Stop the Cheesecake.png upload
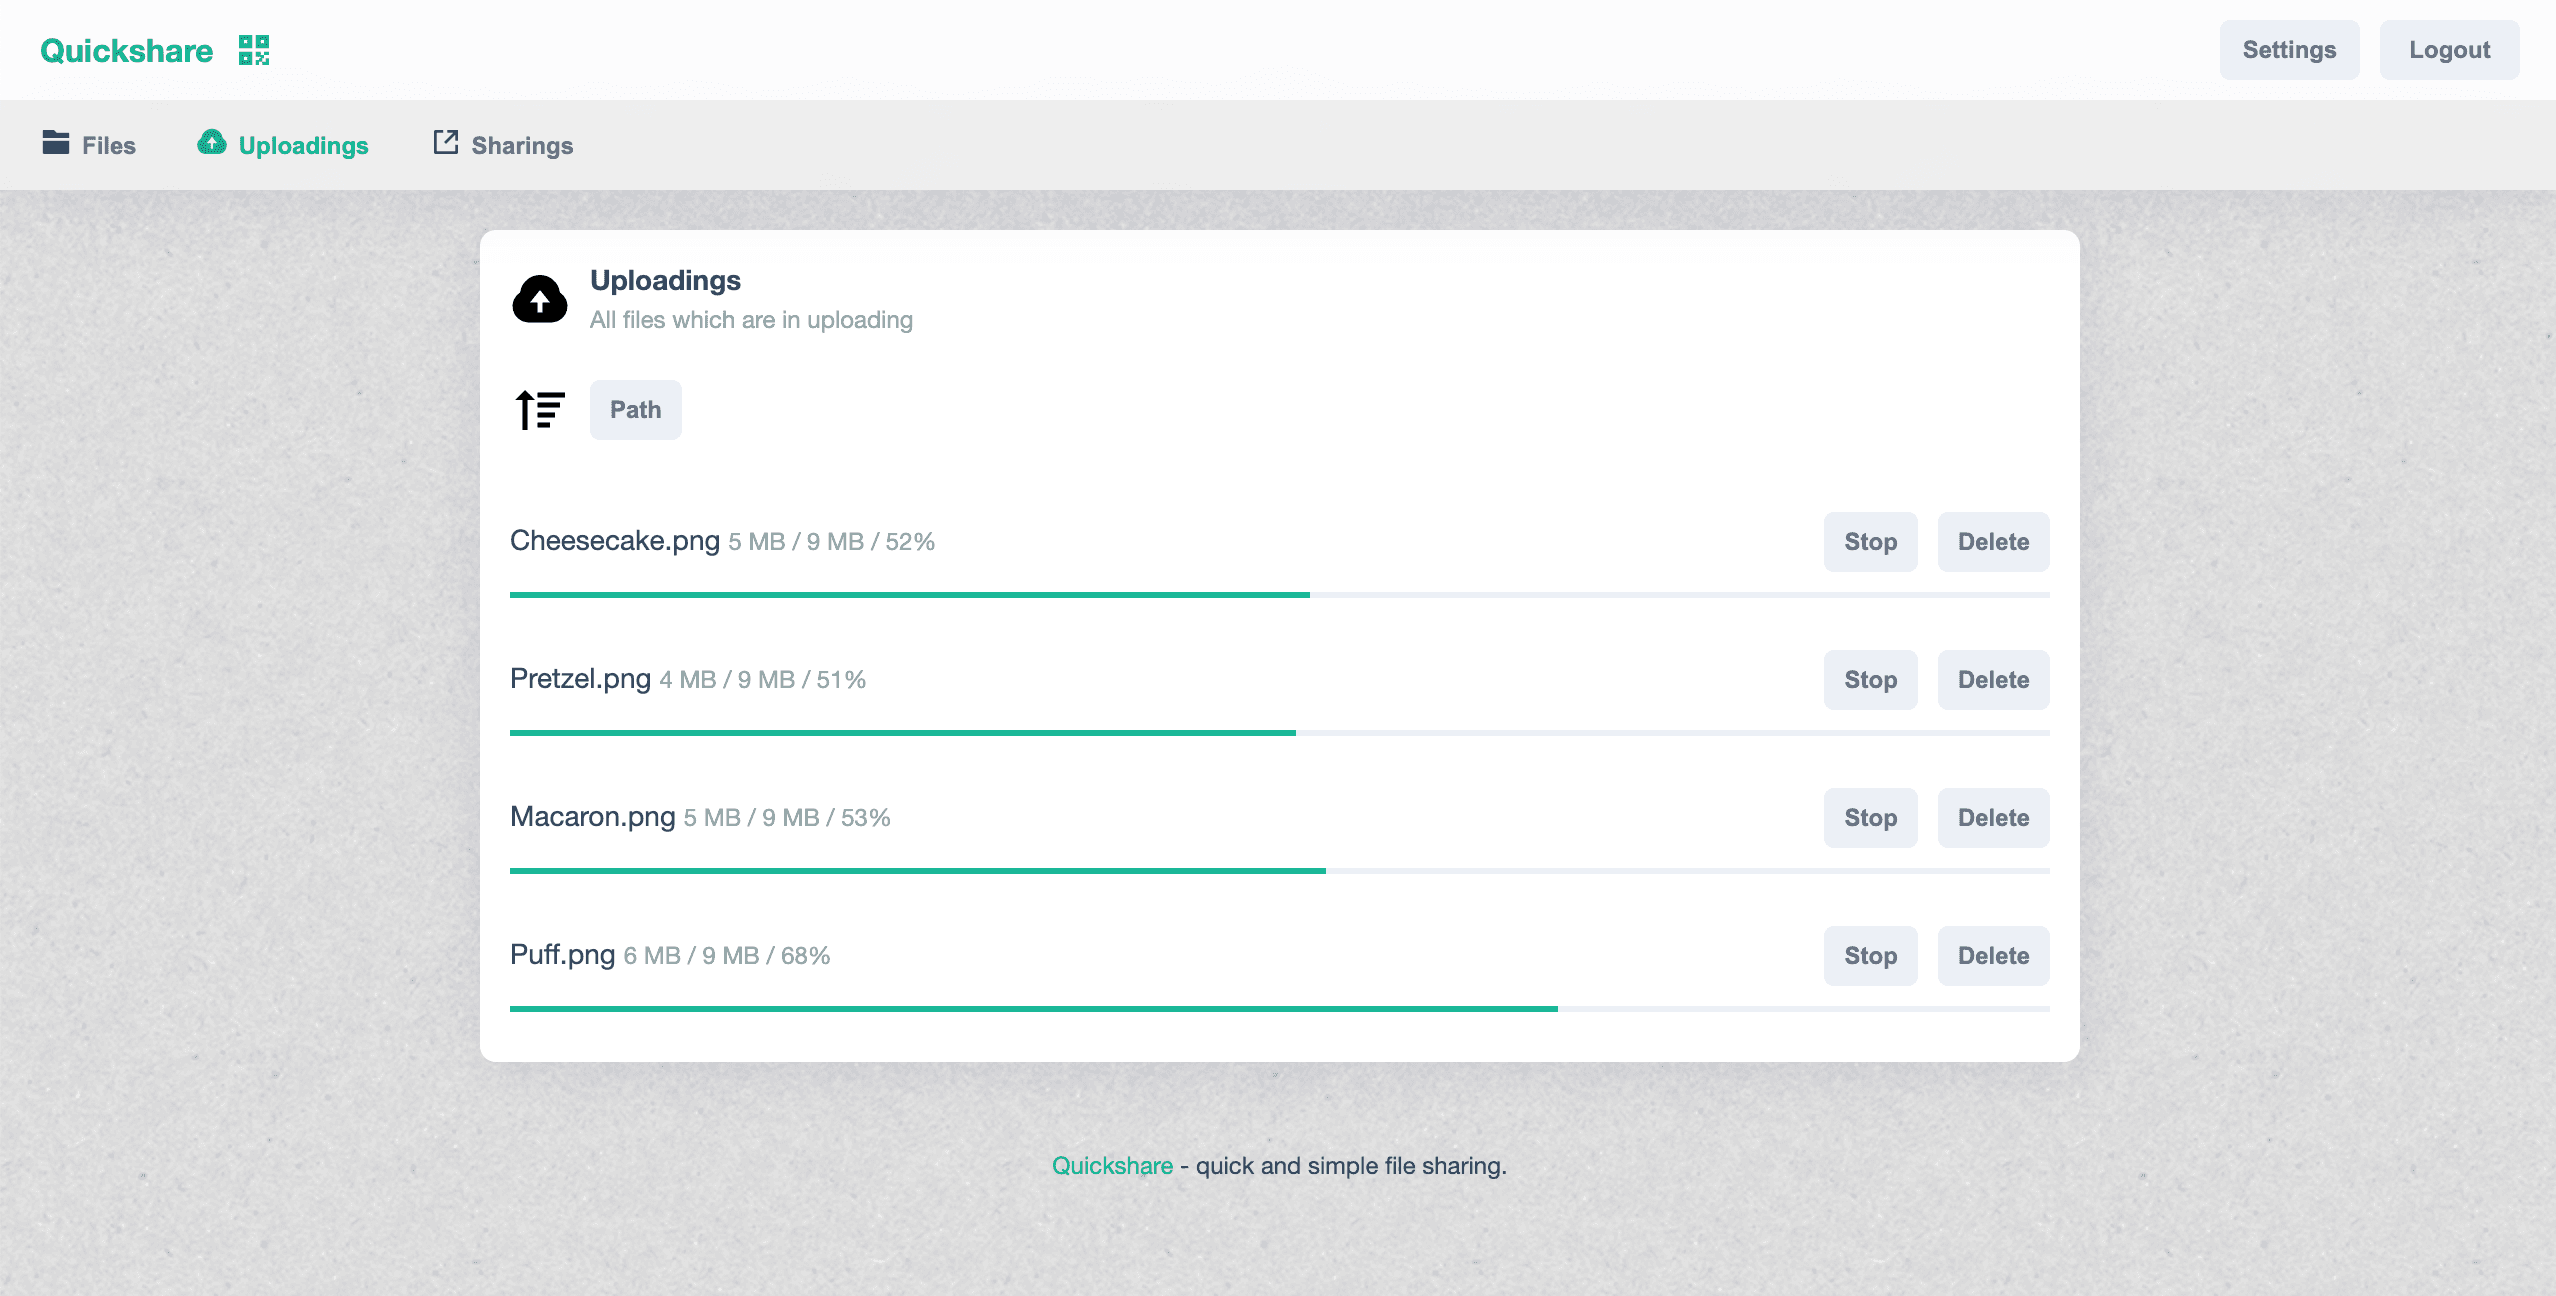The width and height of the screenshot is (2556, 1296). [1870, 542]
